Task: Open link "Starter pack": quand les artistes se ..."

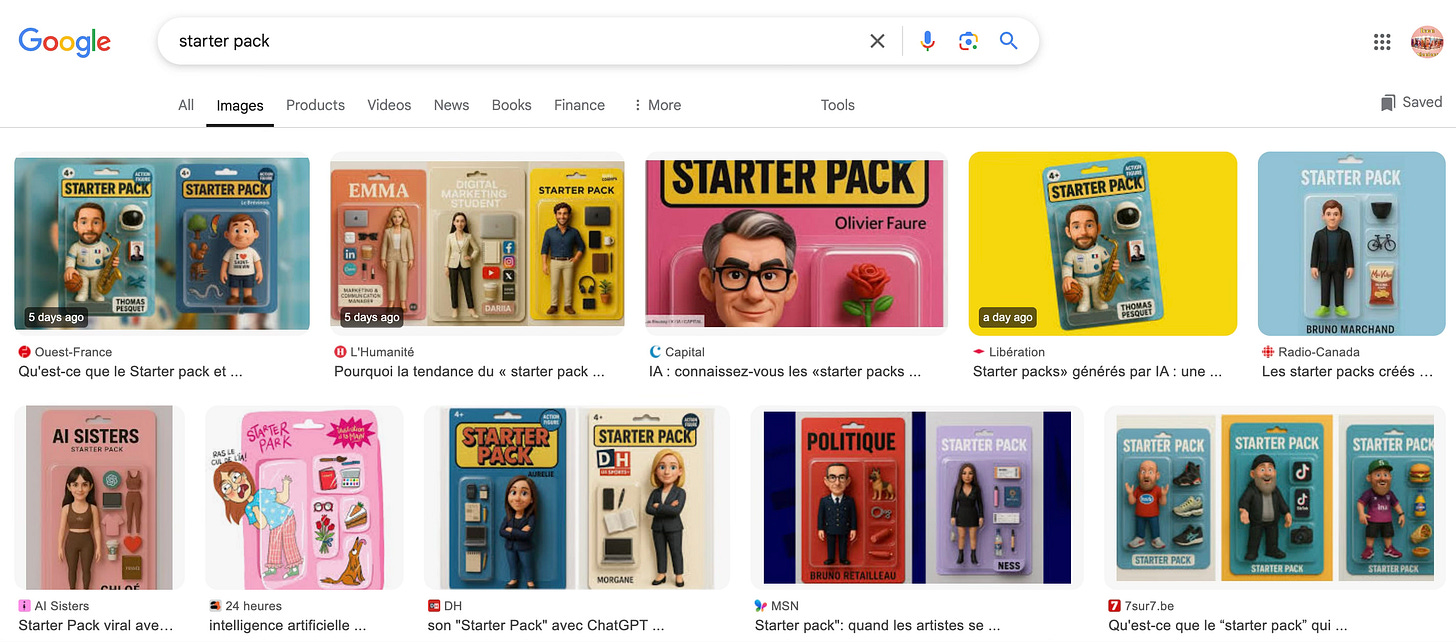Action: coord(877,625)
